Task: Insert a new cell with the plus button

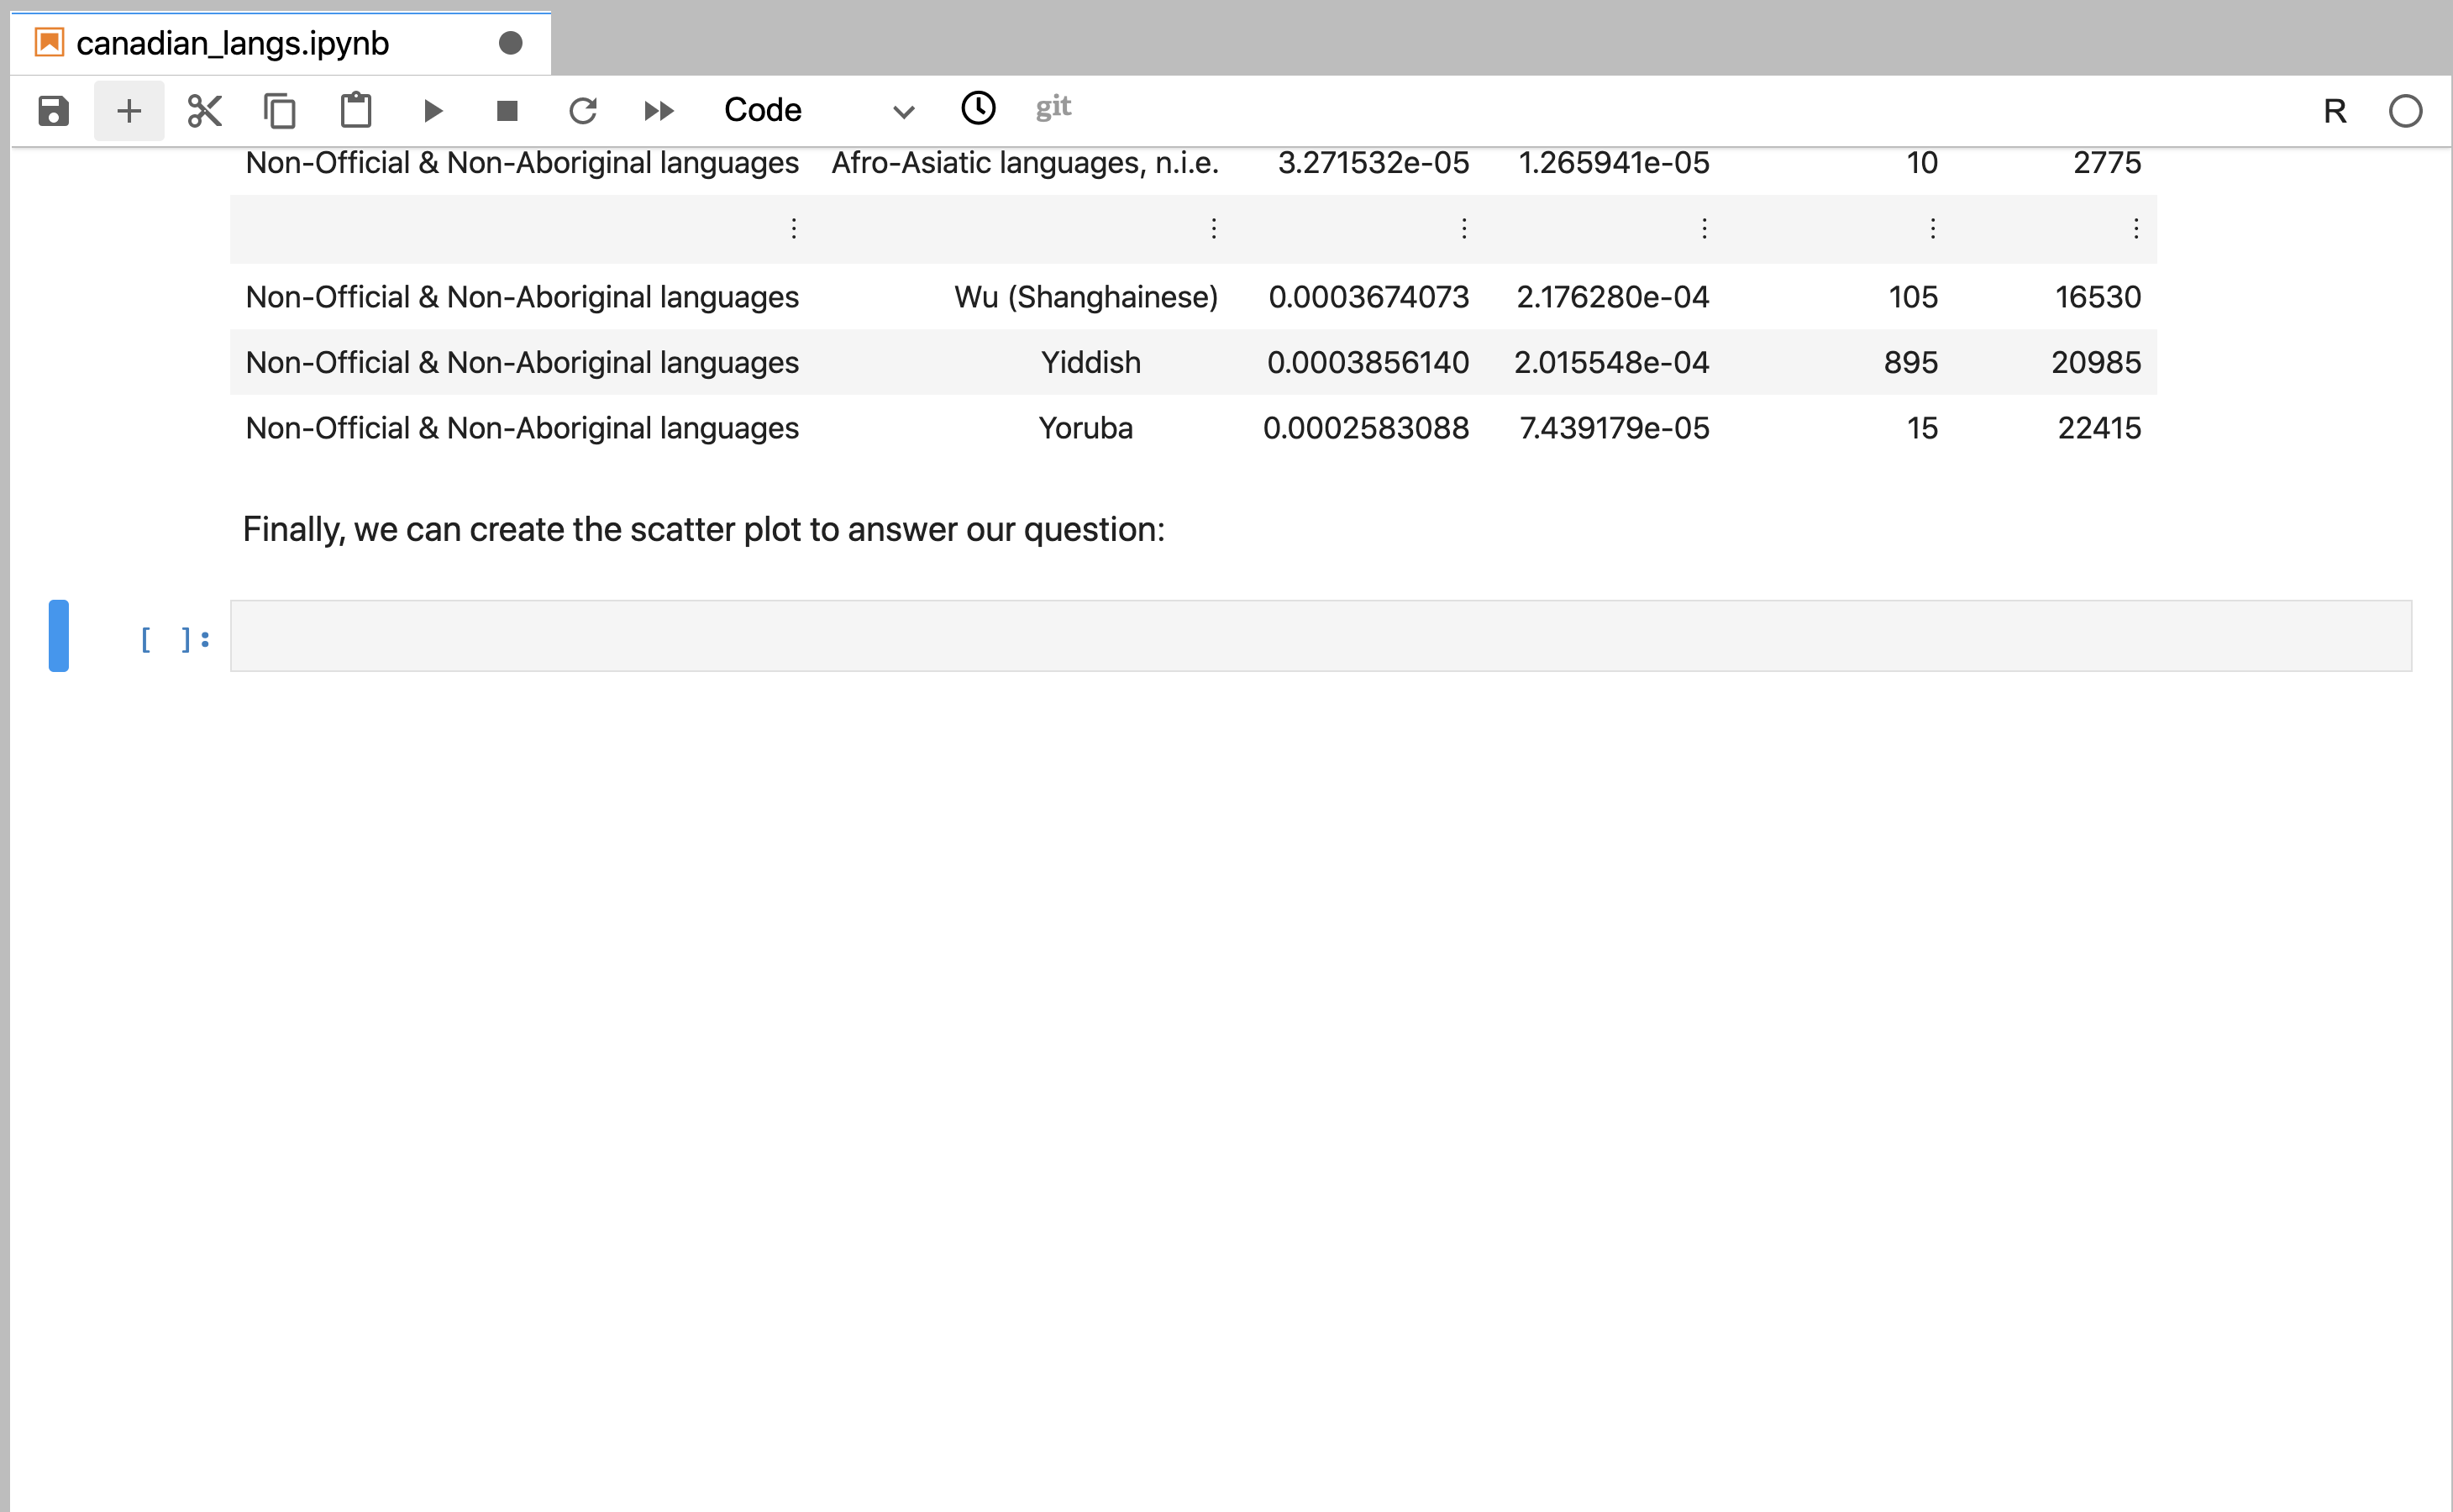Action: coord(129,110)
